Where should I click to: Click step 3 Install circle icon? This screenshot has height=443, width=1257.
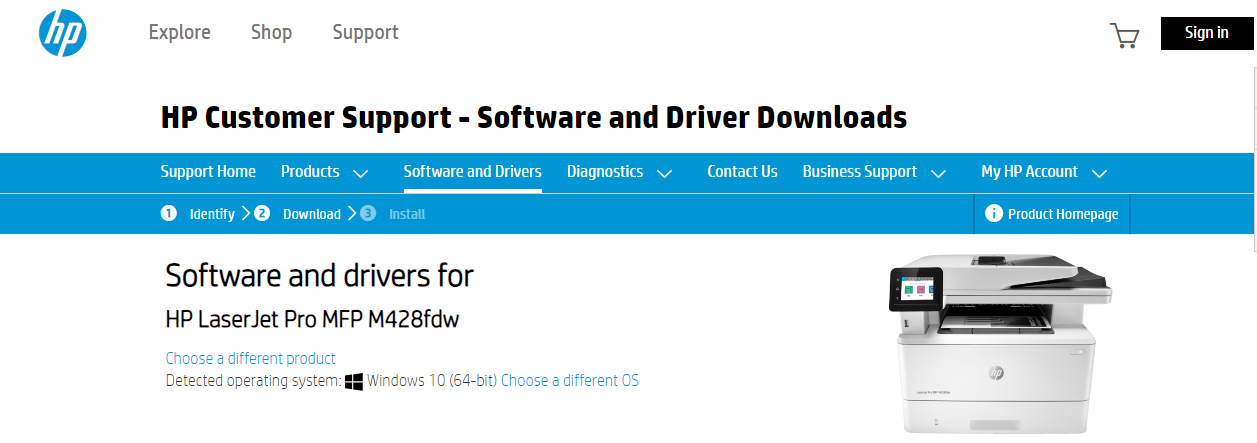368,214
